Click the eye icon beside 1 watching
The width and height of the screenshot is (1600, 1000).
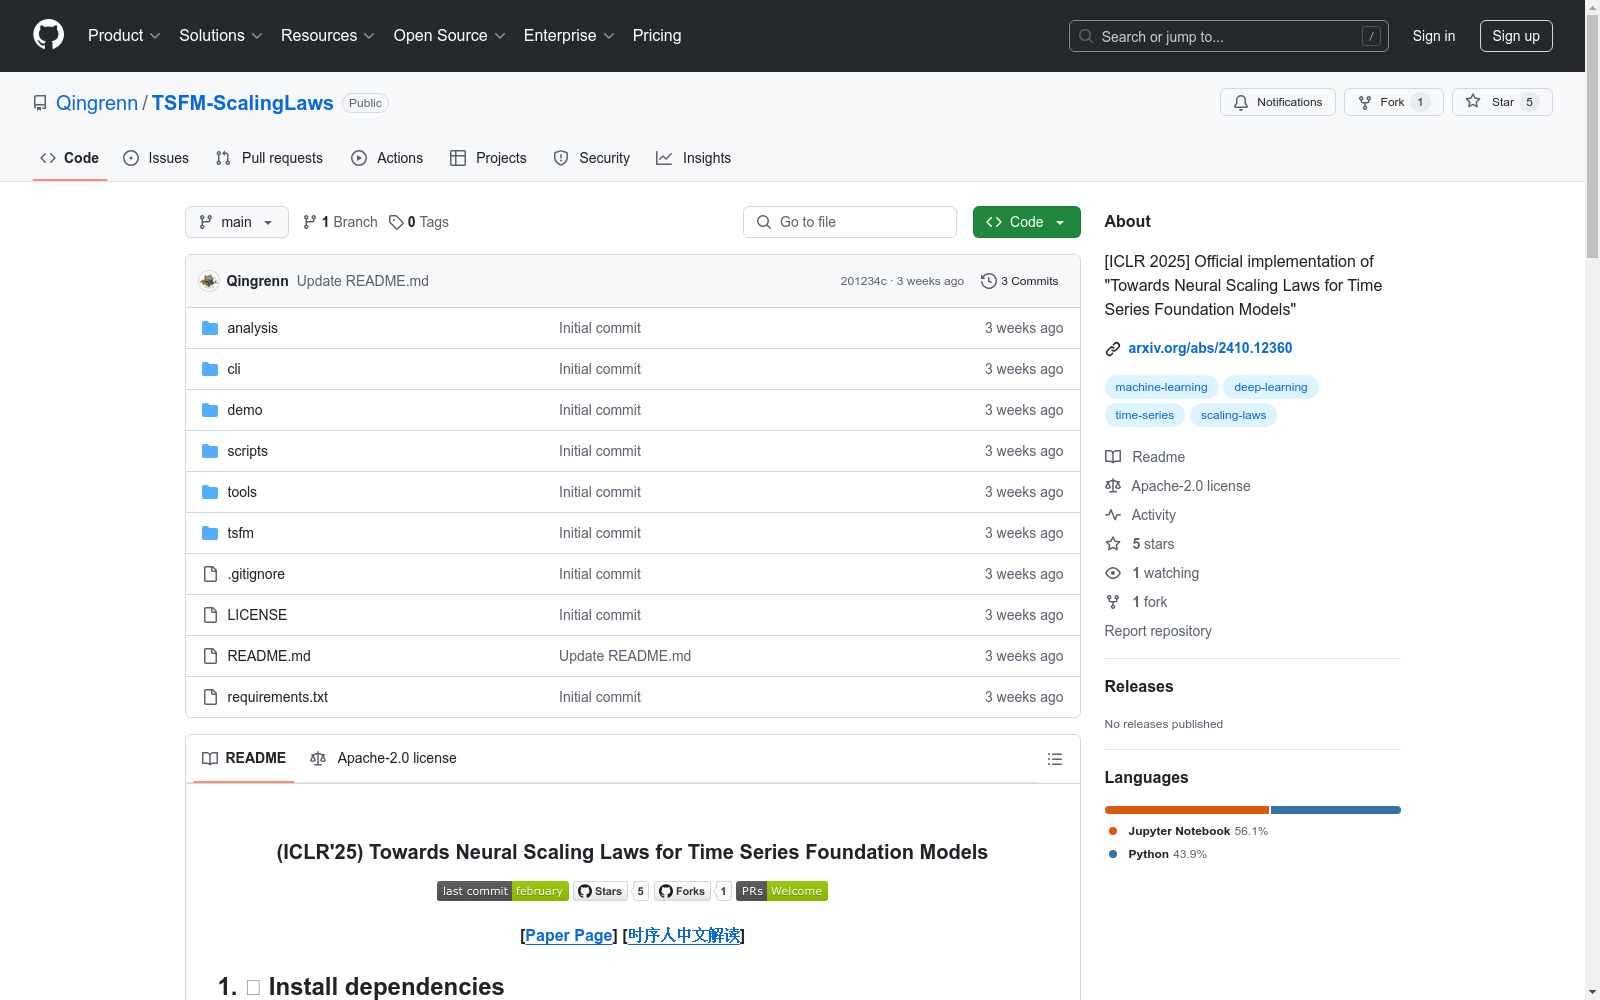point(1113,573)
